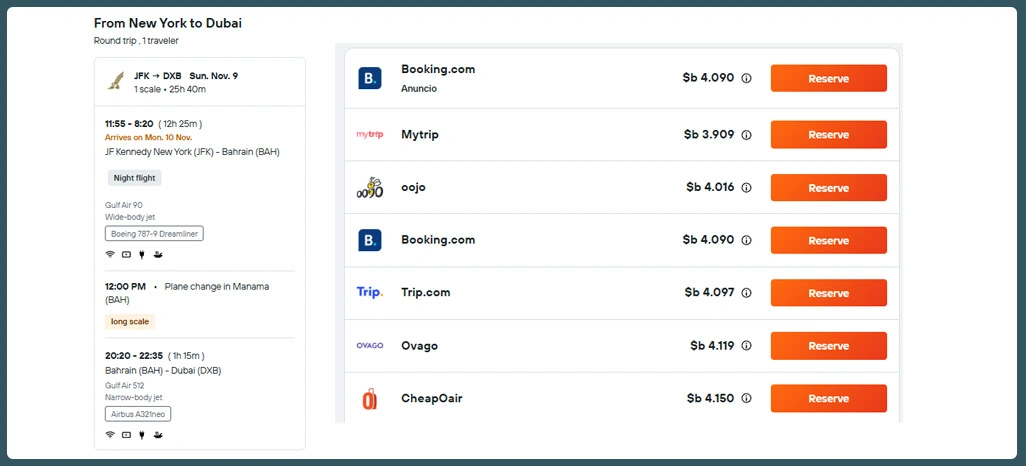This screenshot has width=1026, height=466.
Task: Click meal icon for Boeing 787-9 flight
Action: point(158,255)
